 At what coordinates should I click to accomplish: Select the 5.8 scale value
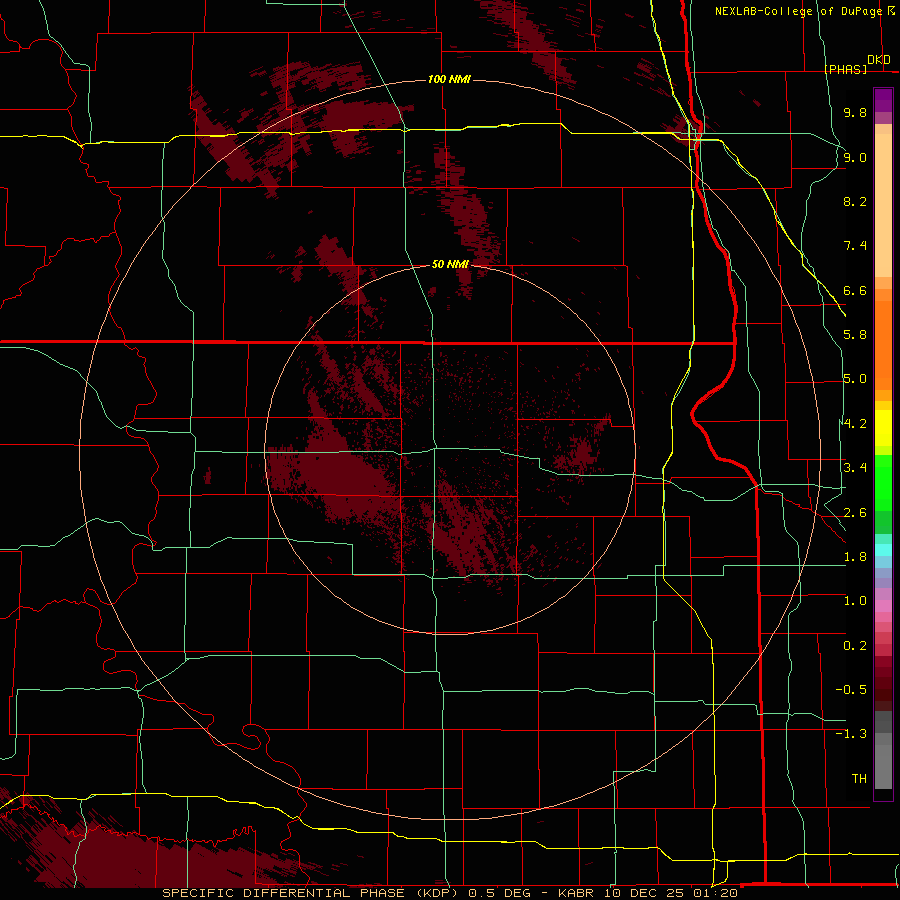(x=855, y=335)
